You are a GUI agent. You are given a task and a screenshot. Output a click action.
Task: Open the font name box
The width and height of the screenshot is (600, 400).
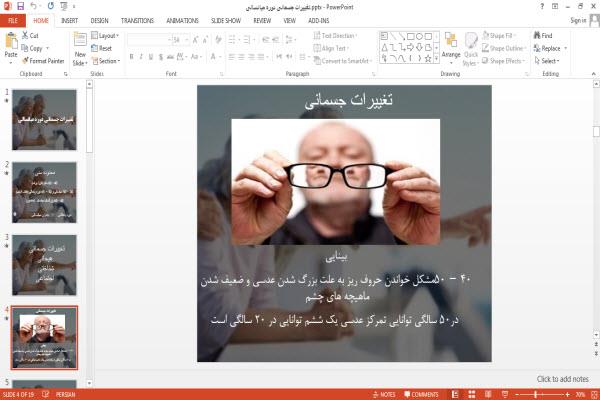click(x=149, y=39)
